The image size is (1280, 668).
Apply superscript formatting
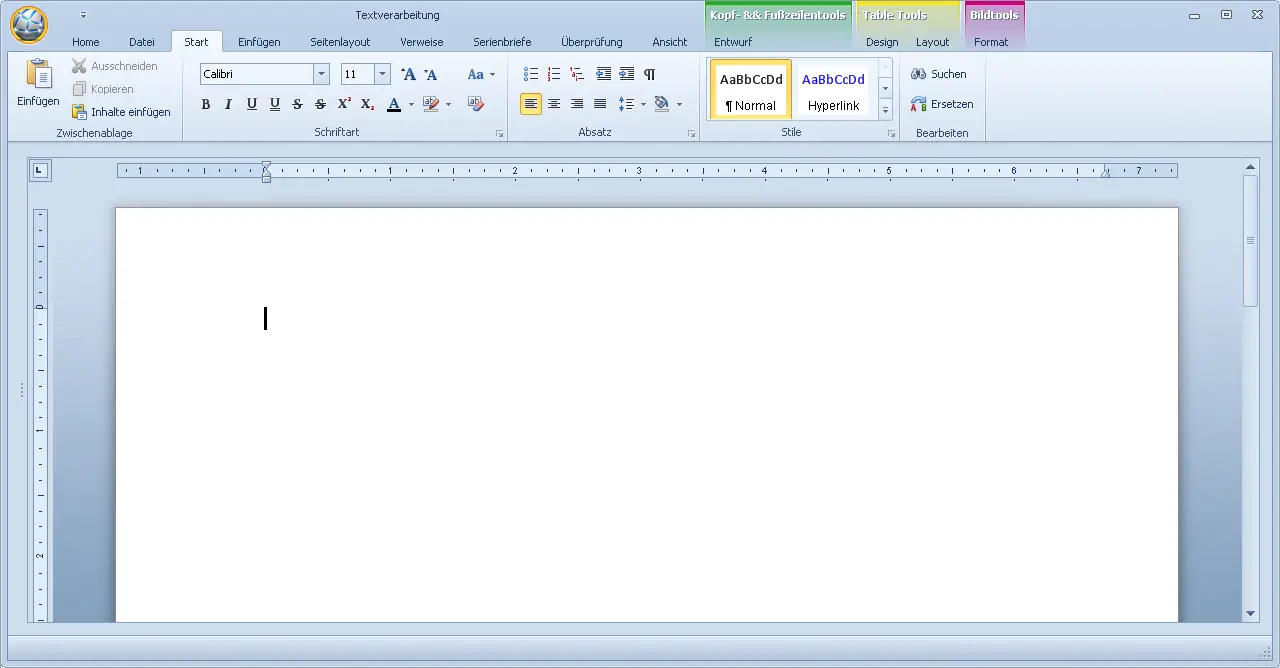pyautogui.click(x=344, y=104)
